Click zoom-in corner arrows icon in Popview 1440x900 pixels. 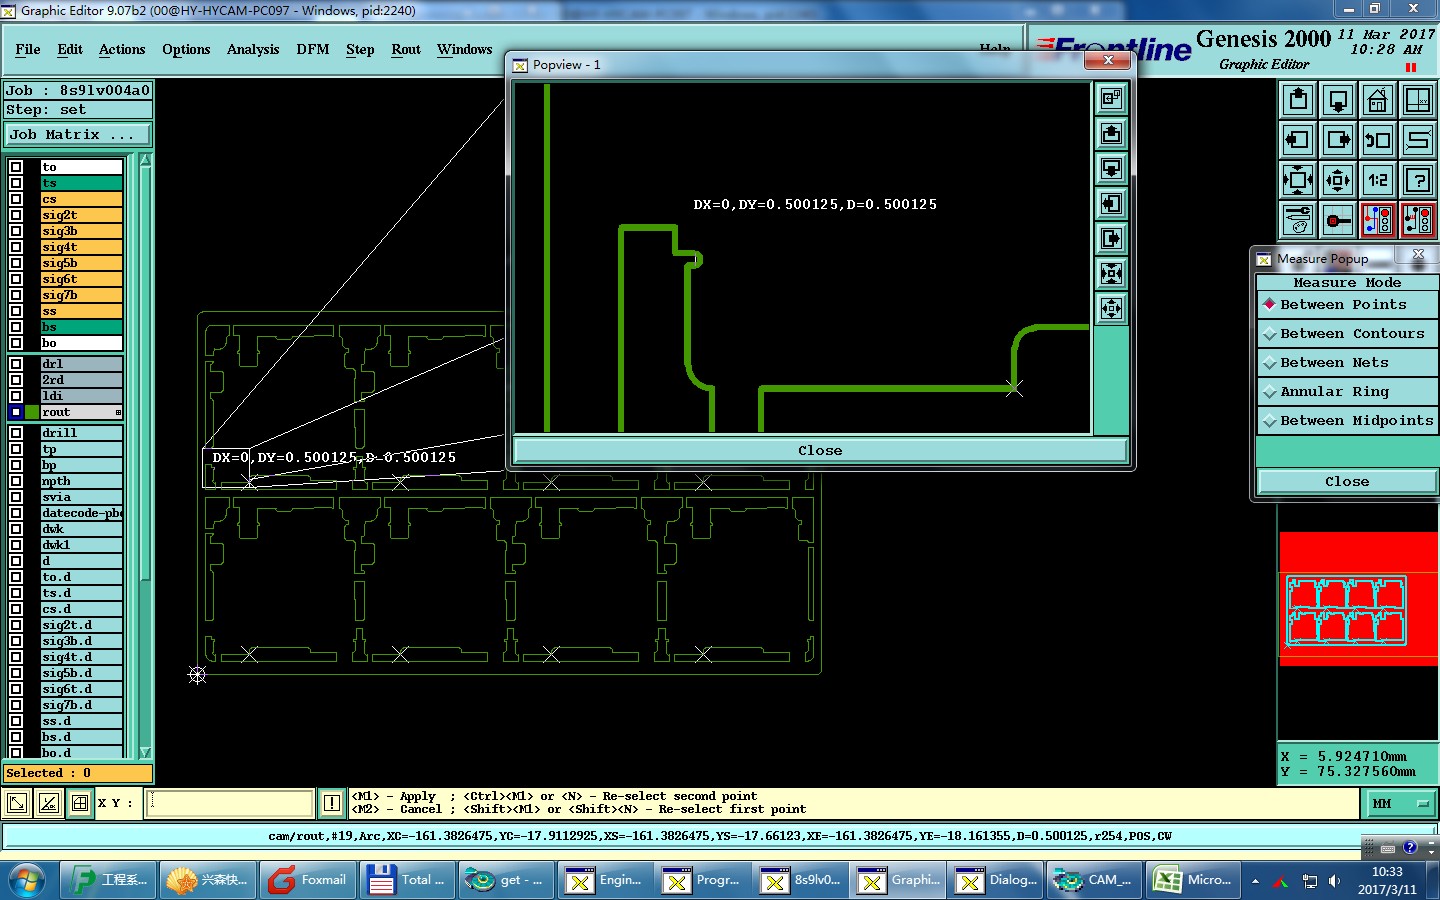pos(1111,274)
